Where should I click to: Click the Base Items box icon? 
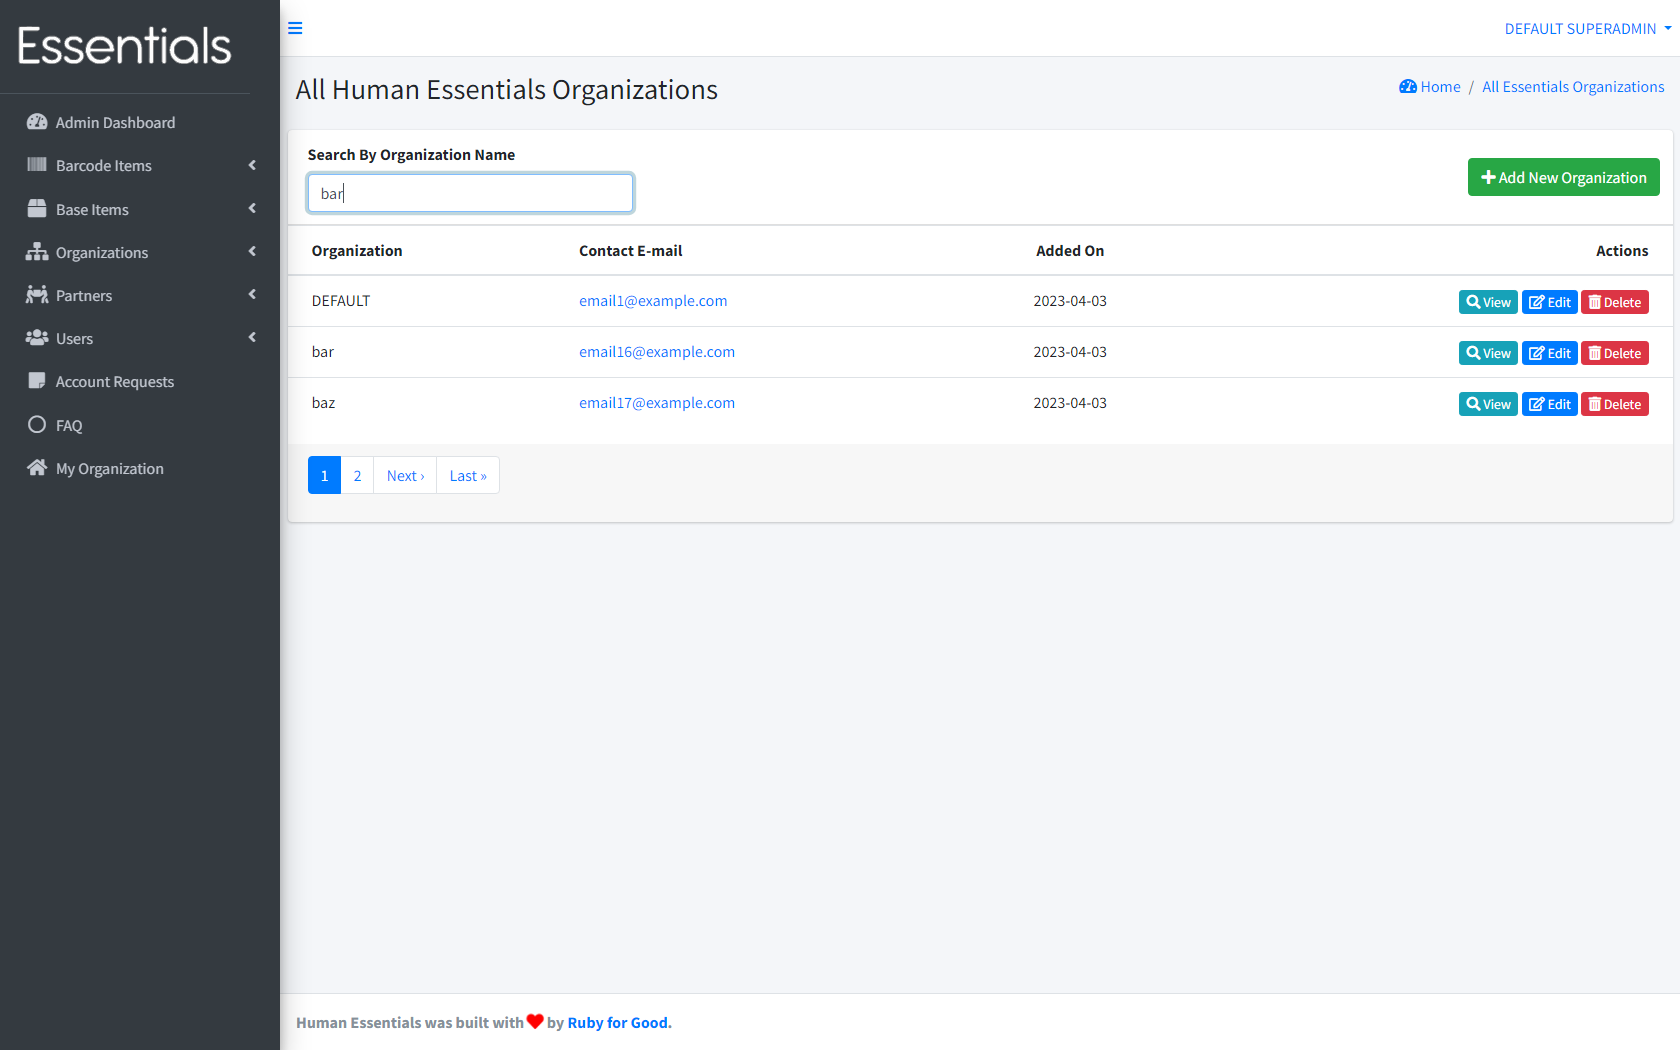coord(37,208)
